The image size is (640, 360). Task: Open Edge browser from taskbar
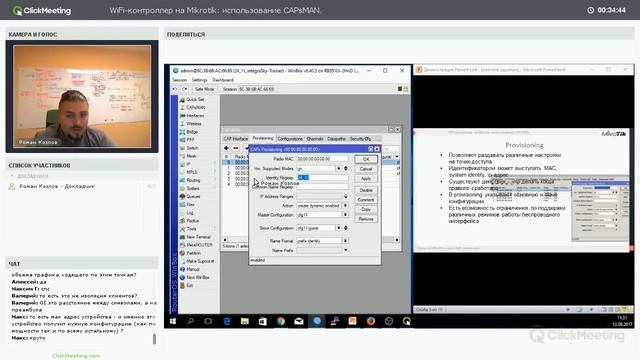coord(227,321)
